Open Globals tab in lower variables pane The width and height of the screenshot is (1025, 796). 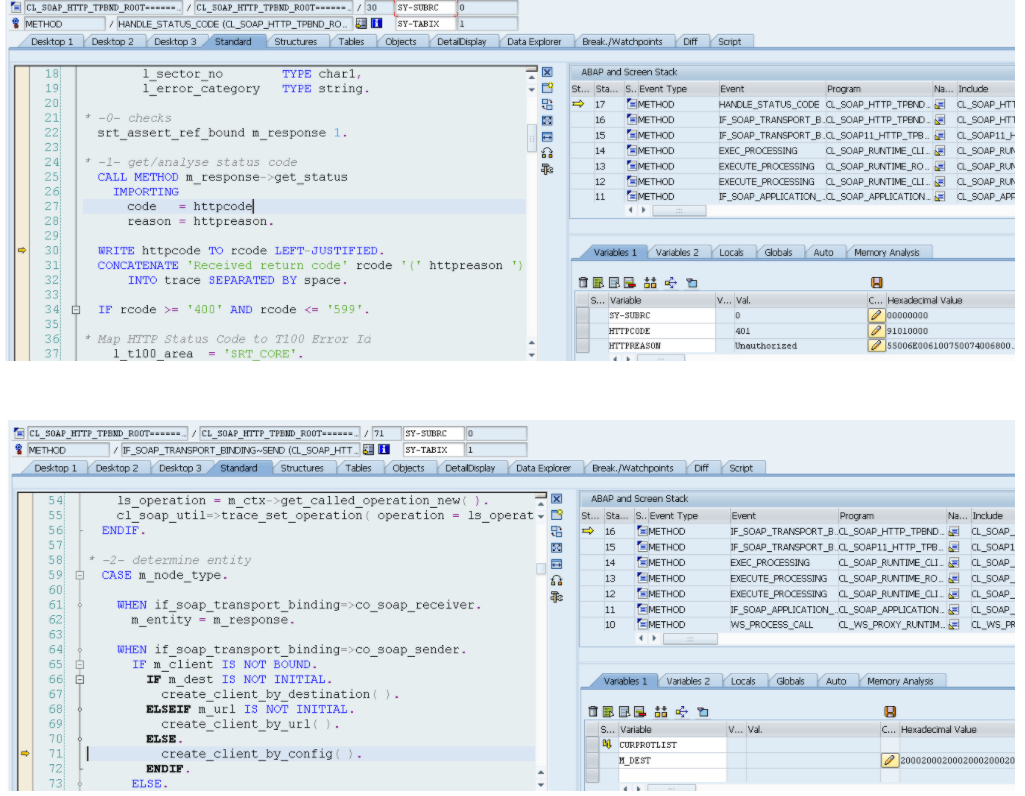[x=790, y=681]
